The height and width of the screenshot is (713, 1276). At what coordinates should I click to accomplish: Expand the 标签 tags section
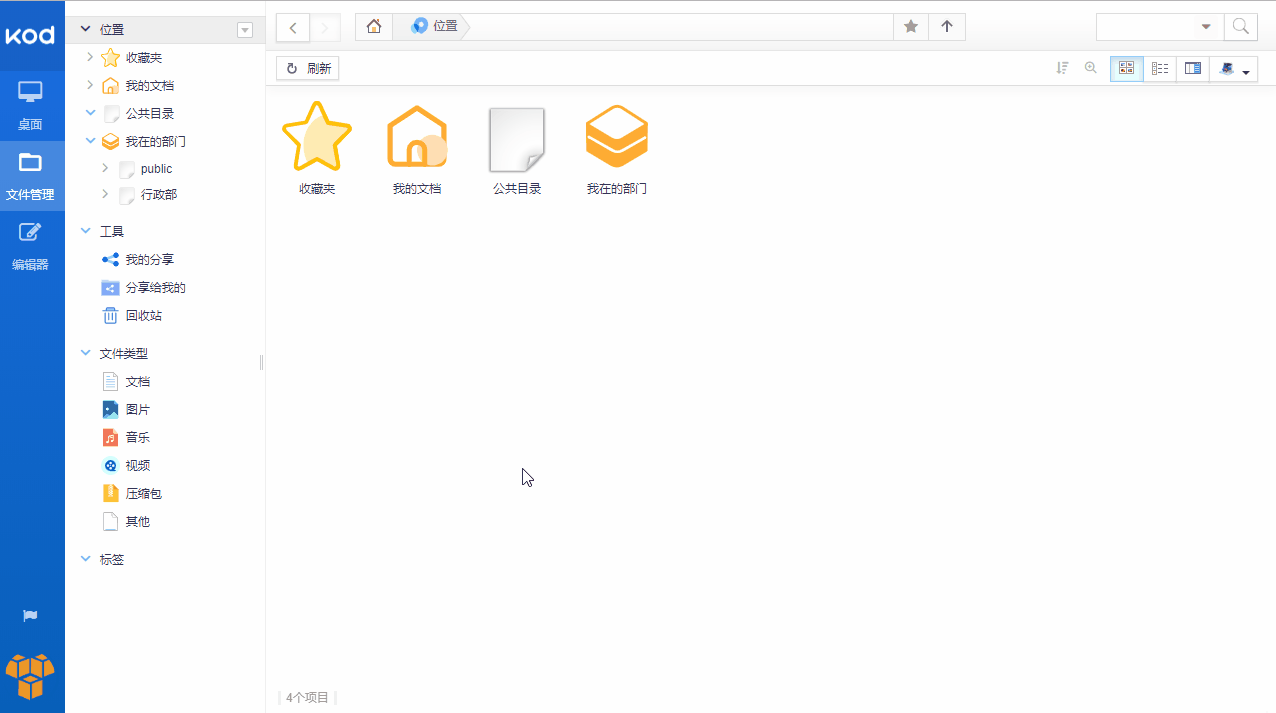[x=85, y=559]
